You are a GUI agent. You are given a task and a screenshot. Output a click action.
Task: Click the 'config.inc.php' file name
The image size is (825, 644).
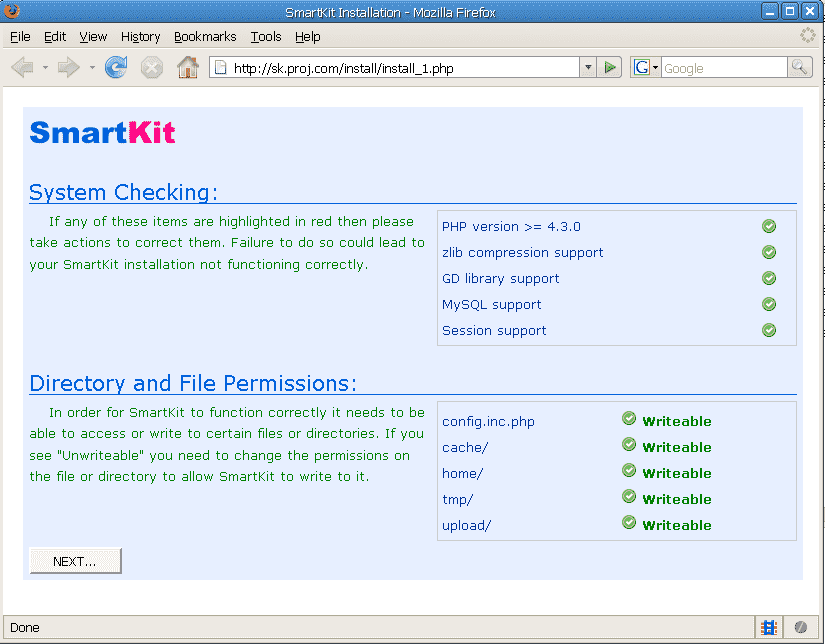[x=488, y=422]
